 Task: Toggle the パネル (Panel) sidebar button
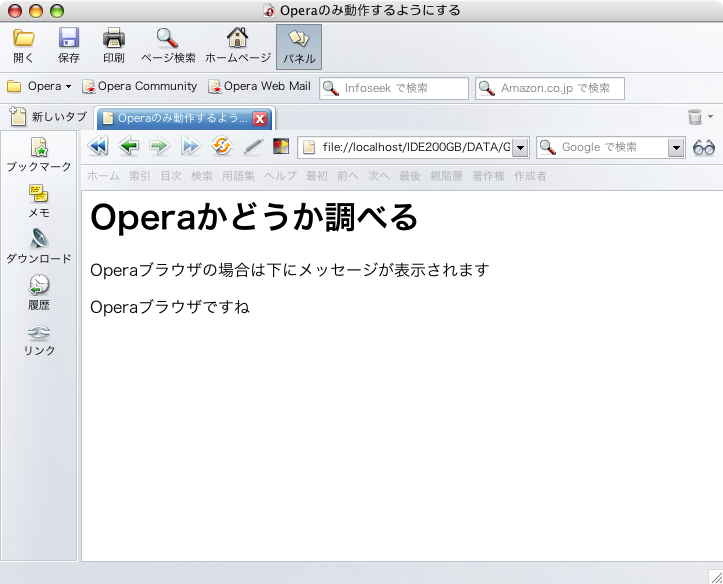click(x=299, y=40)
